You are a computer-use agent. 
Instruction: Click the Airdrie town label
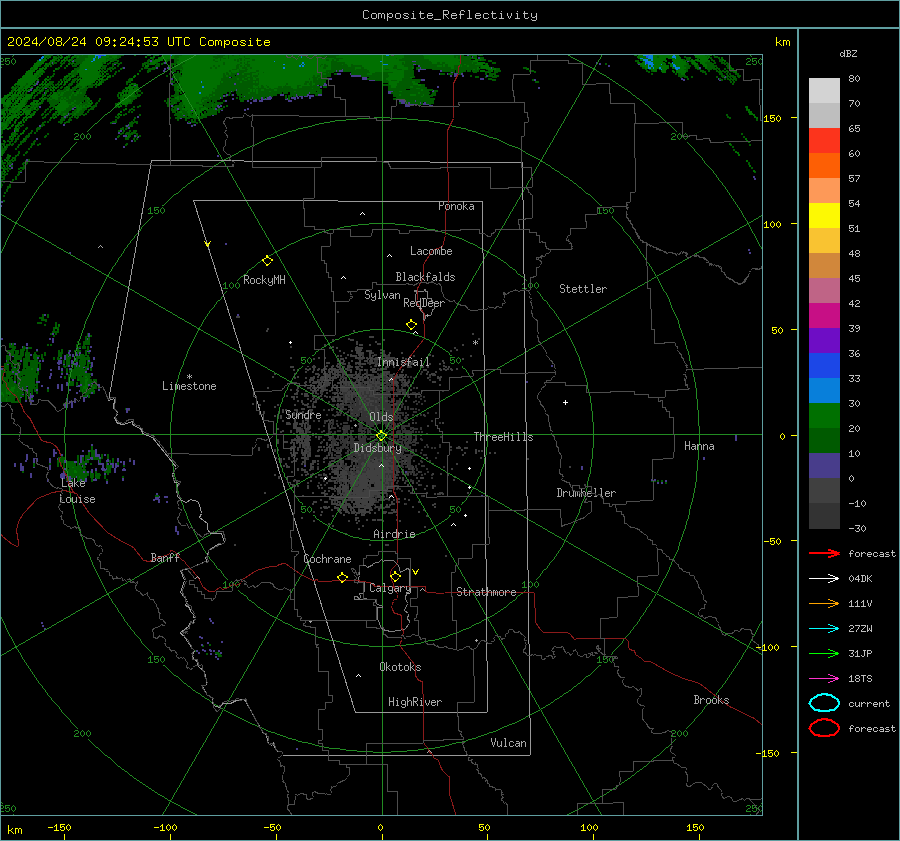[x=394, y=534]
